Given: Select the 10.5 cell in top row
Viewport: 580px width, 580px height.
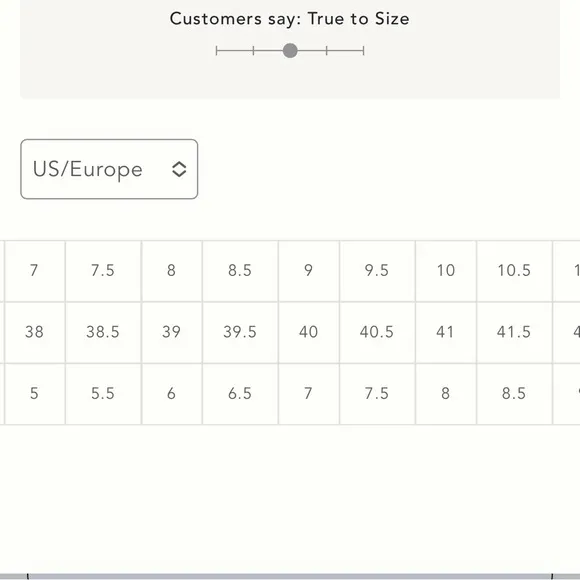Looking at the screenshot, I should pos(515,271).
